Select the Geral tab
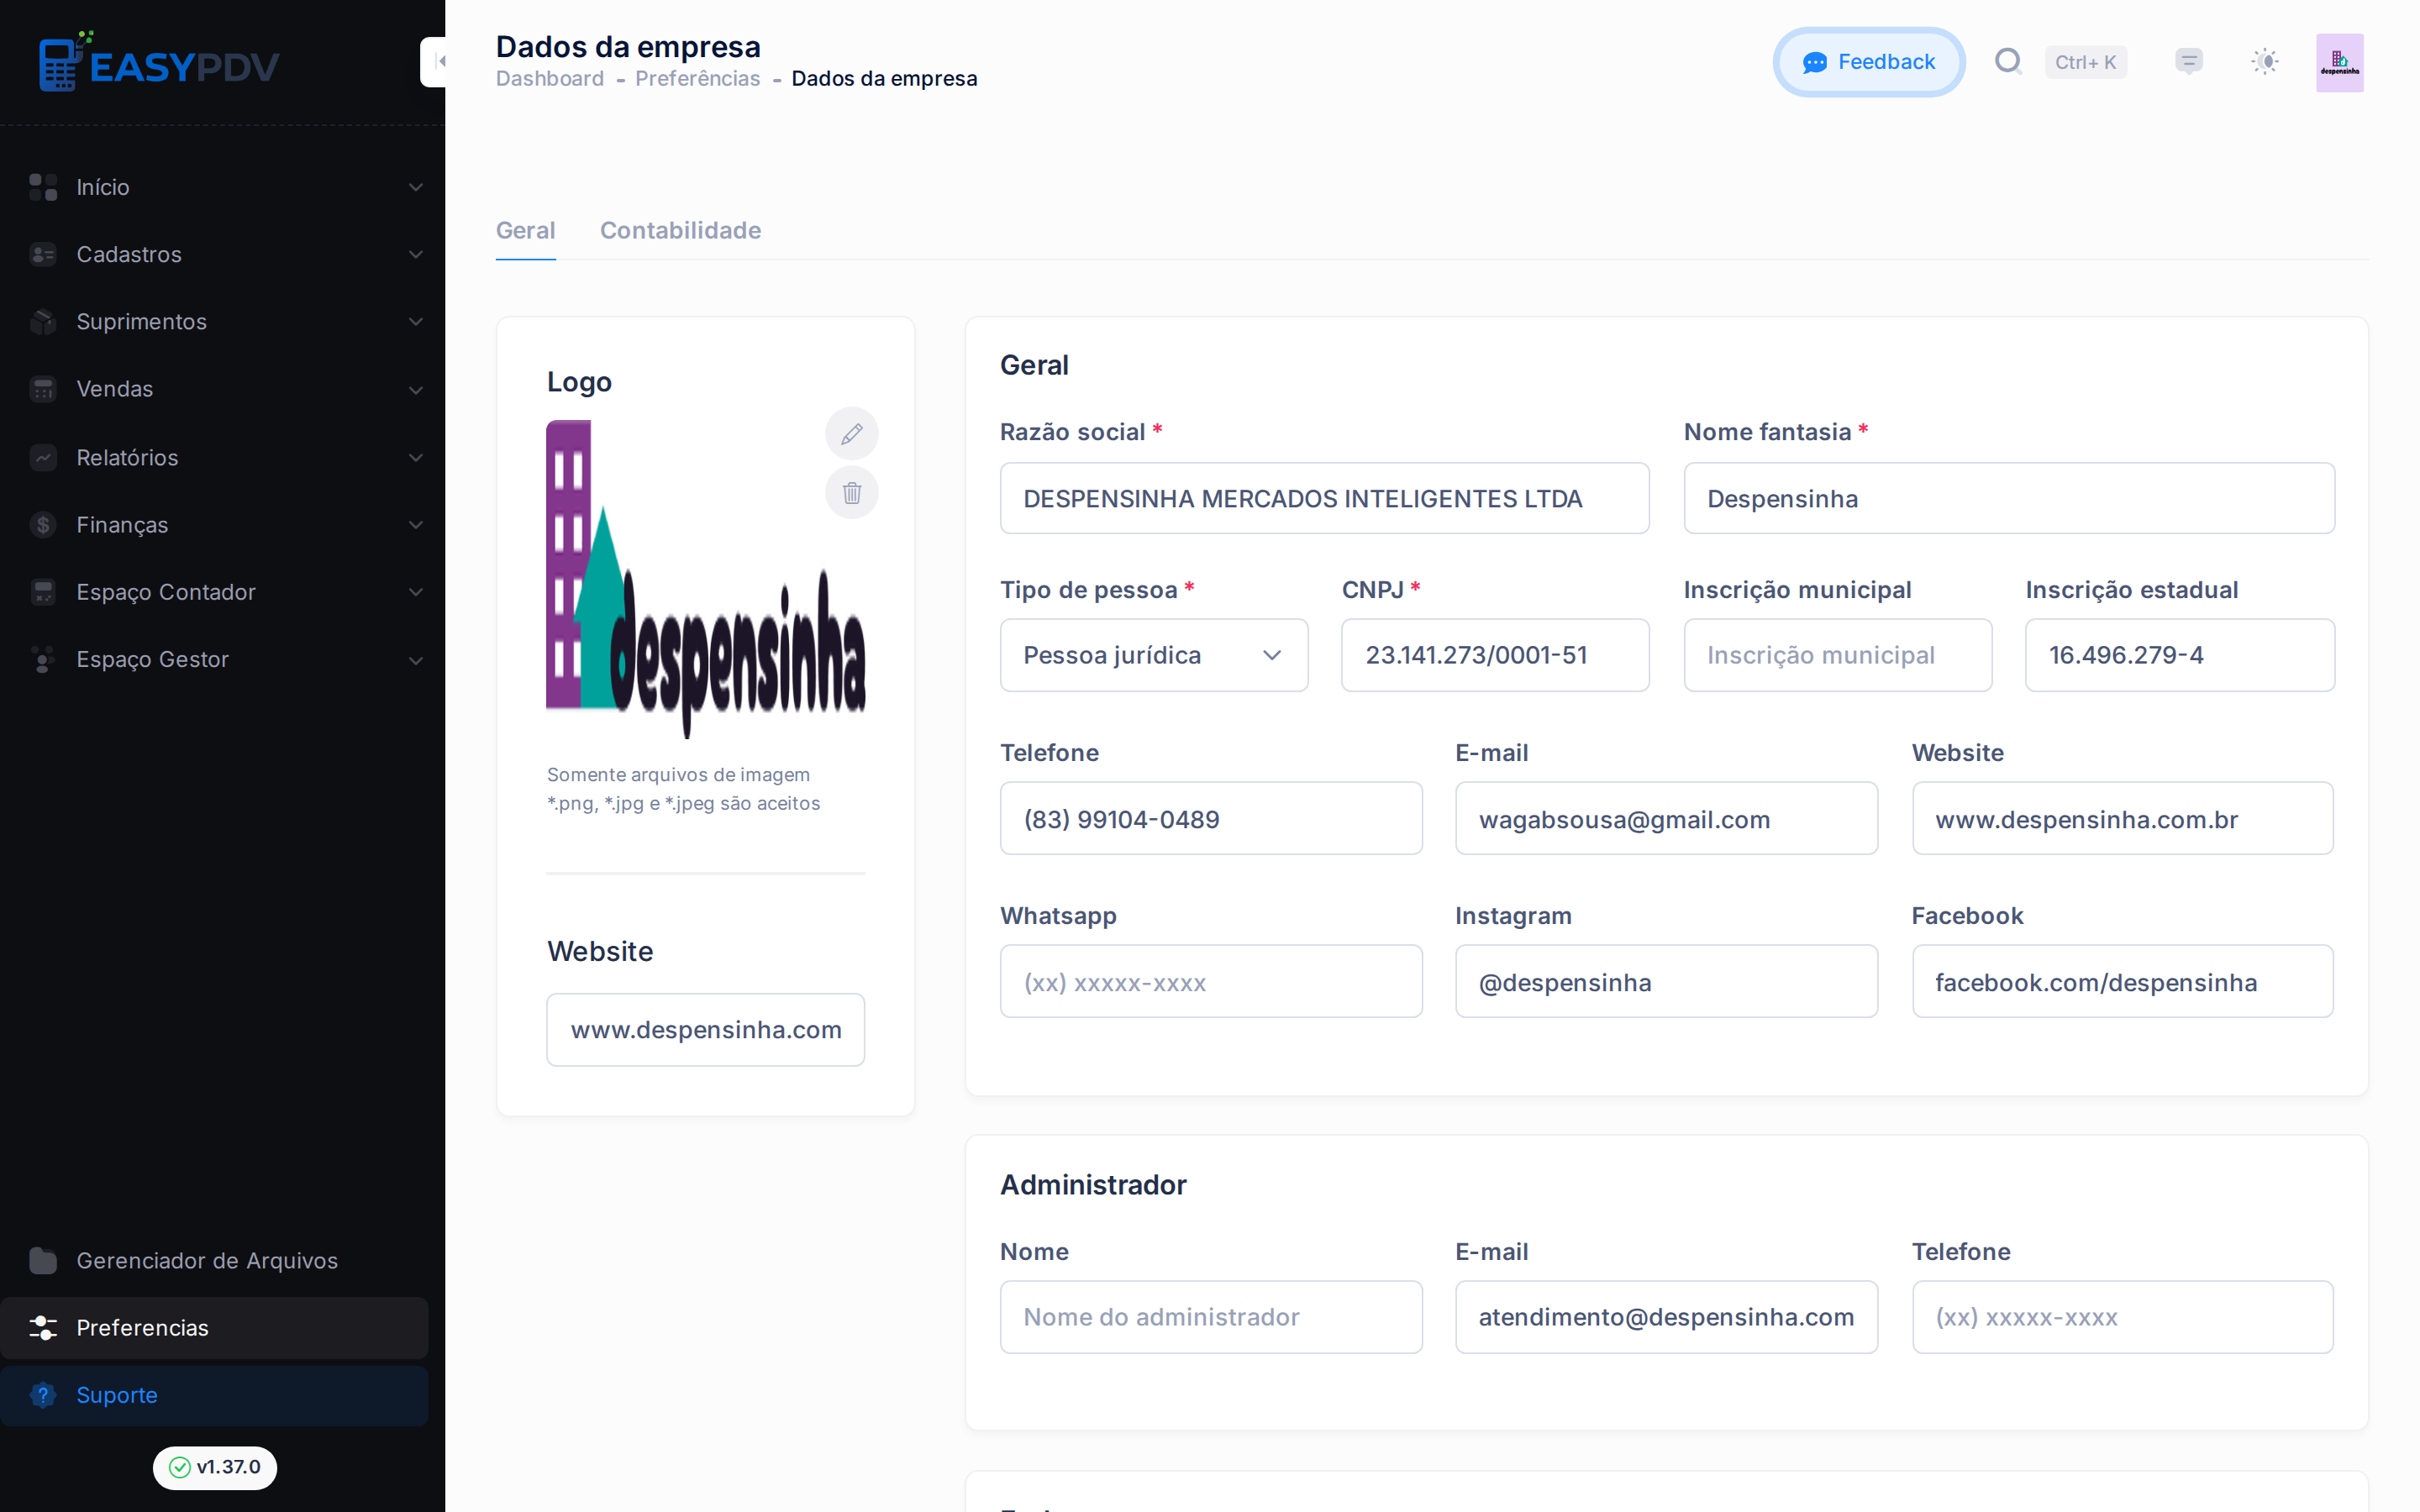2420x1512 pixels. point(525,230)
